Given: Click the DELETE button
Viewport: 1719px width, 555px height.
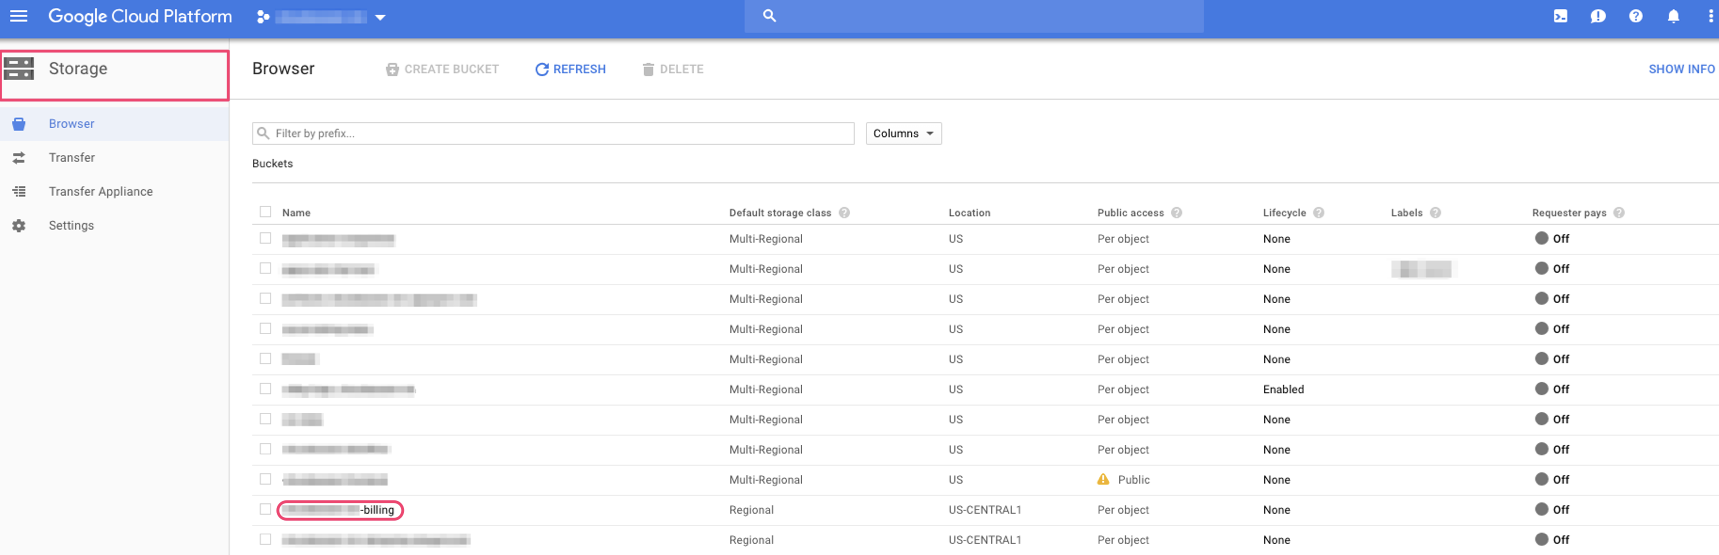Looking at the screenshot, I should [x=672, y=69].
